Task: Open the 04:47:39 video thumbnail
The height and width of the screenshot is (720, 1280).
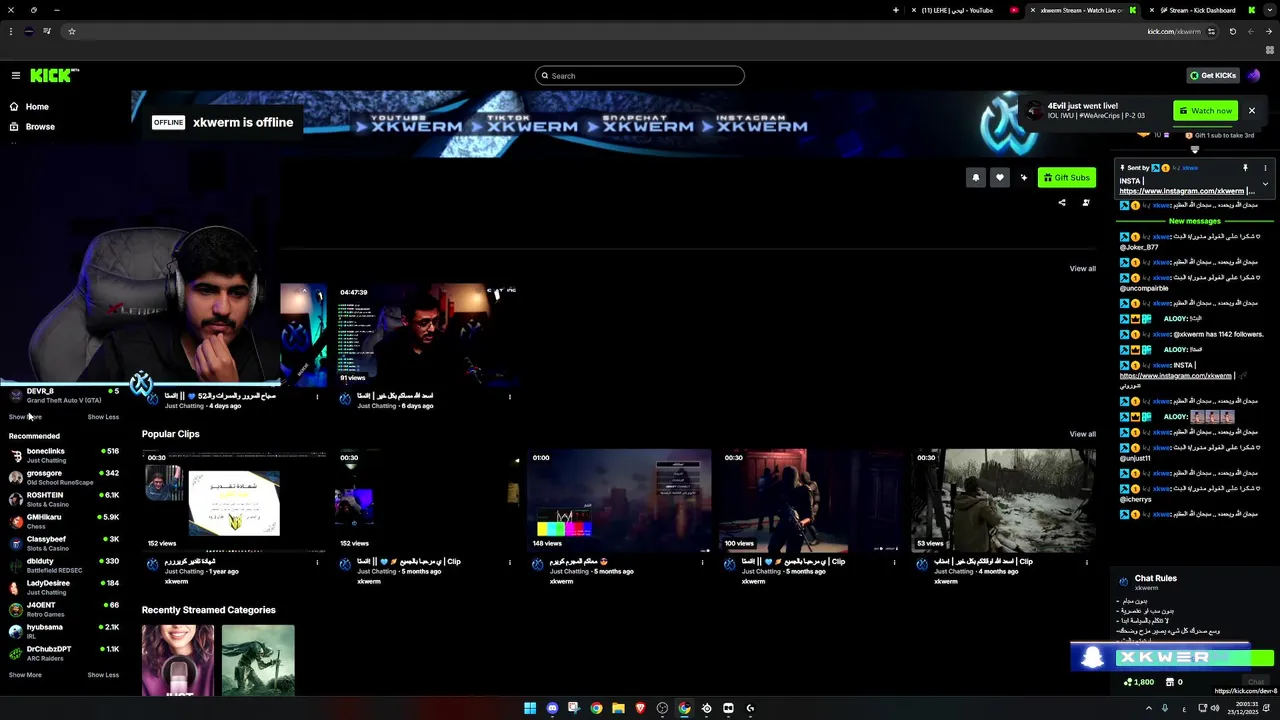Action: pos(426,335)
